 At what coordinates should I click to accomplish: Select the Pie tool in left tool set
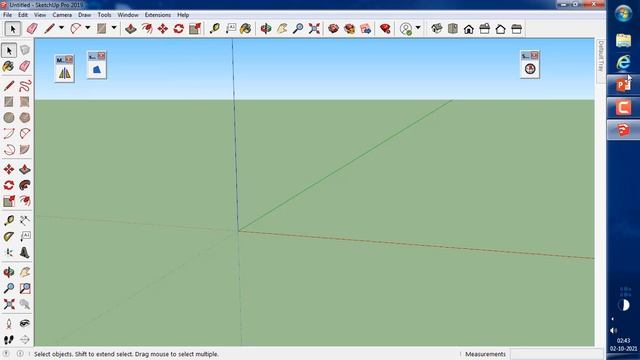click(24, 149)
